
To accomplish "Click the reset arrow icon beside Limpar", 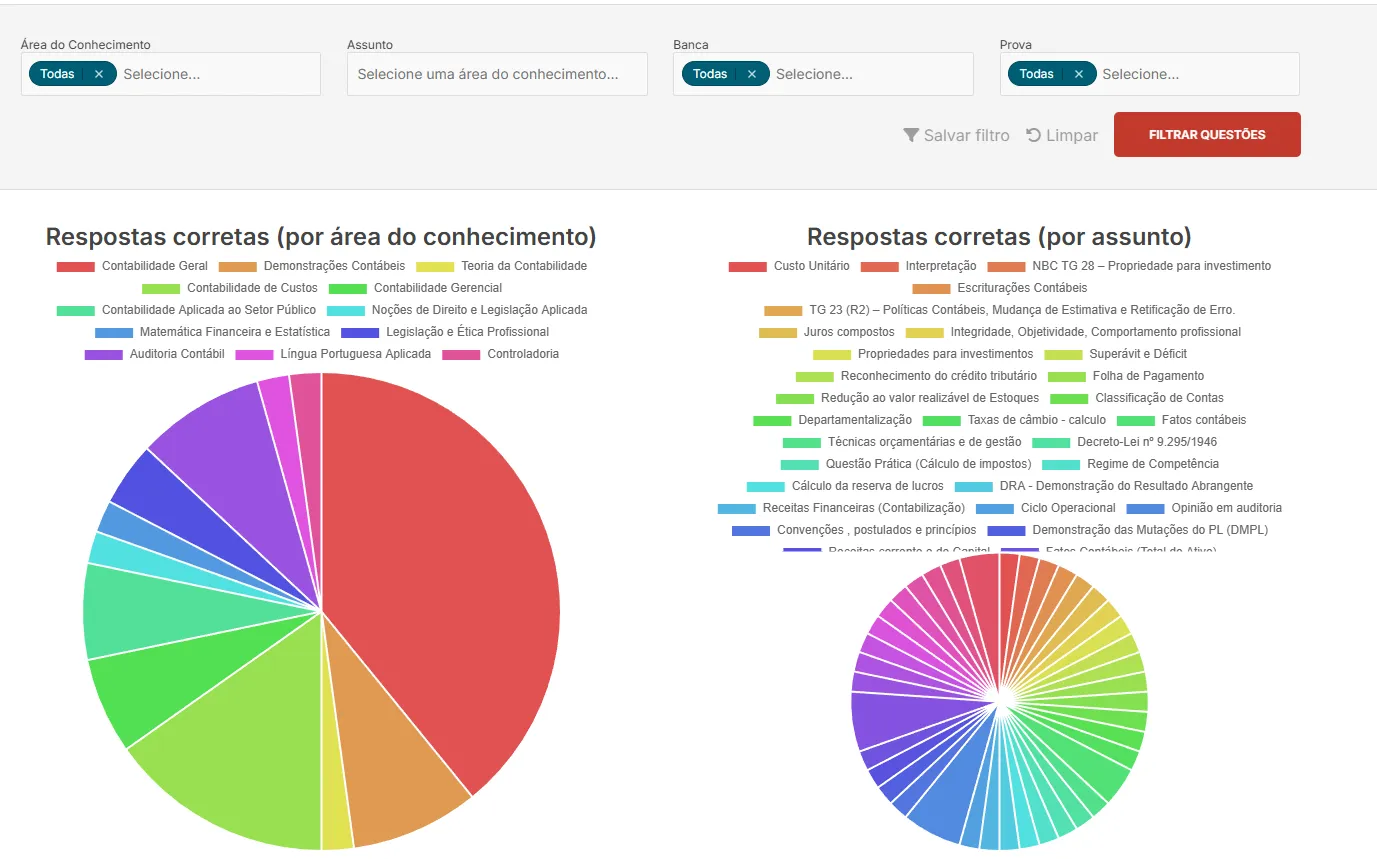I will click(x=1034, y=135).
